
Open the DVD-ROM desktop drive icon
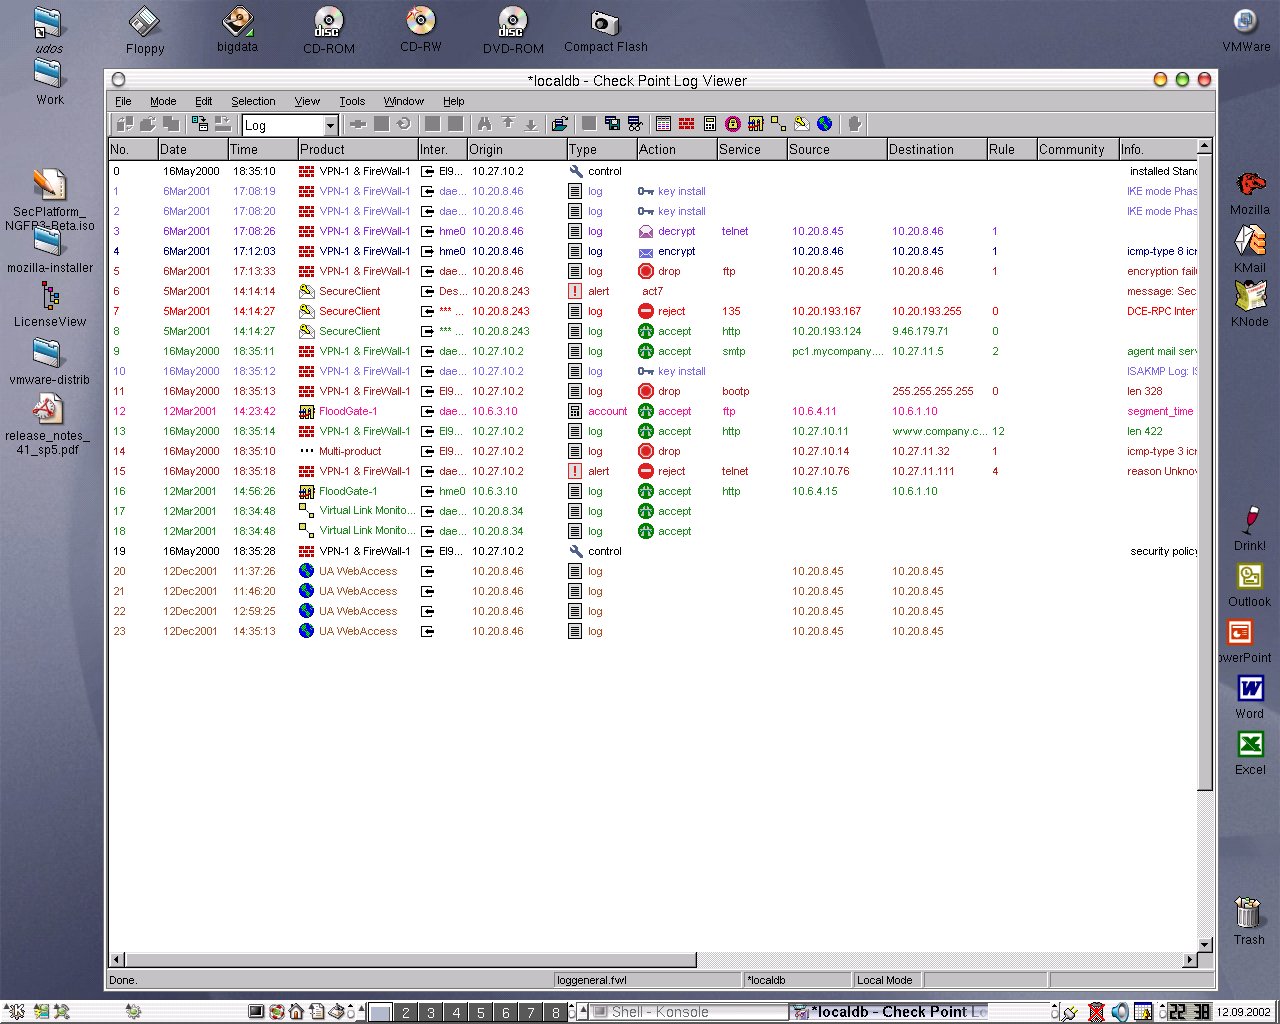tap(513, 31)
